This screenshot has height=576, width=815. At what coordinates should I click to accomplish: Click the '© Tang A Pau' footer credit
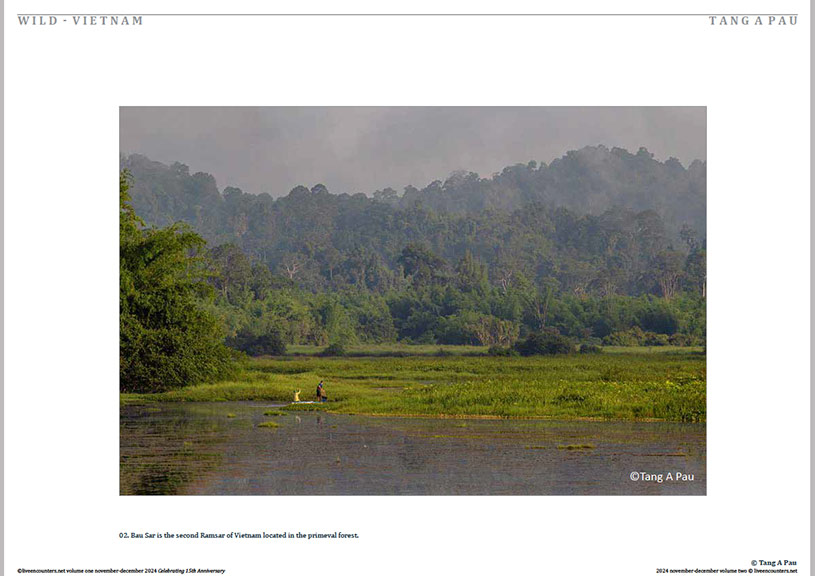773,562
